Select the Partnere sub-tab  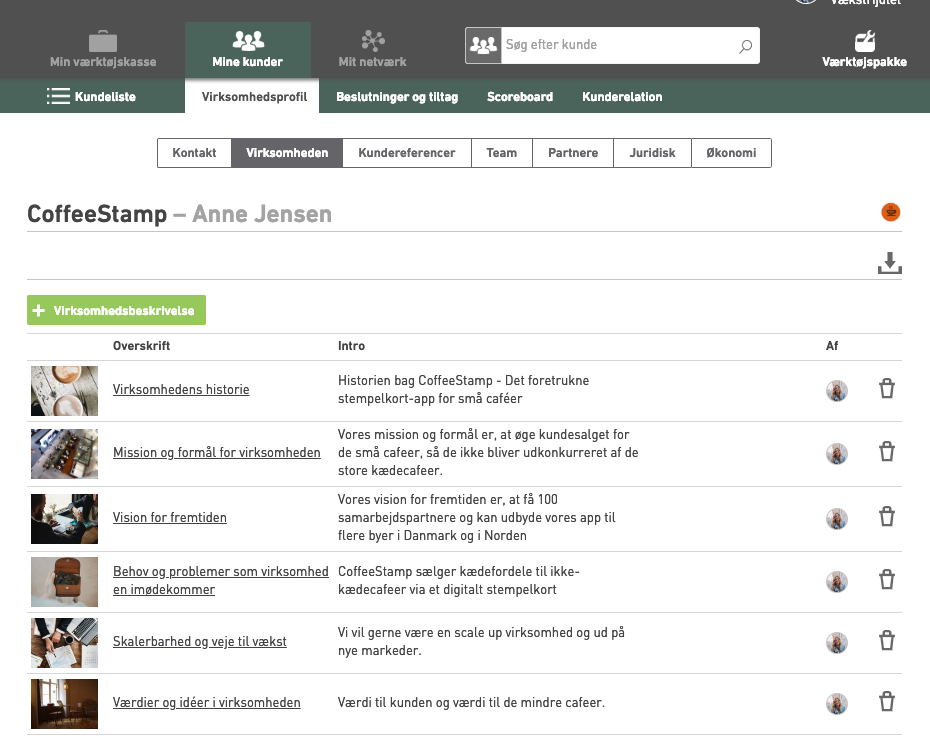coord(573,153)
